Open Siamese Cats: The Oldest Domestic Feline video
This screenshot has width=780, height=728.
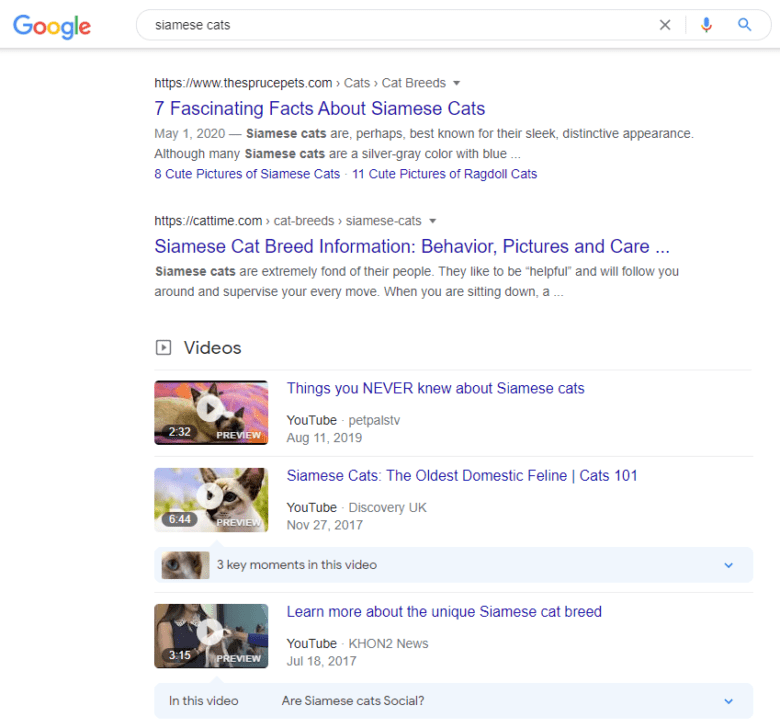pos(462,476)
